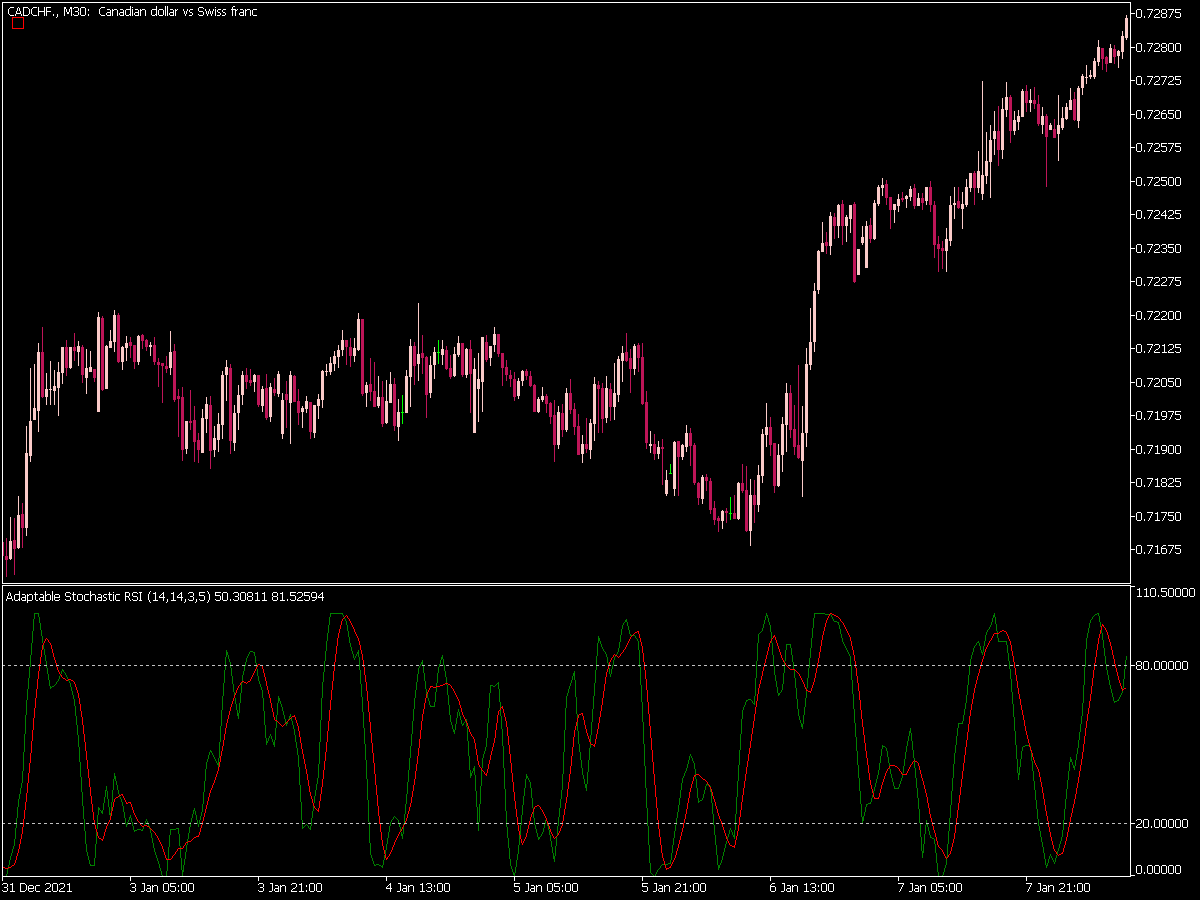
Task: Click the 4 Jan 13:00 time label
Action: point(418,887)
